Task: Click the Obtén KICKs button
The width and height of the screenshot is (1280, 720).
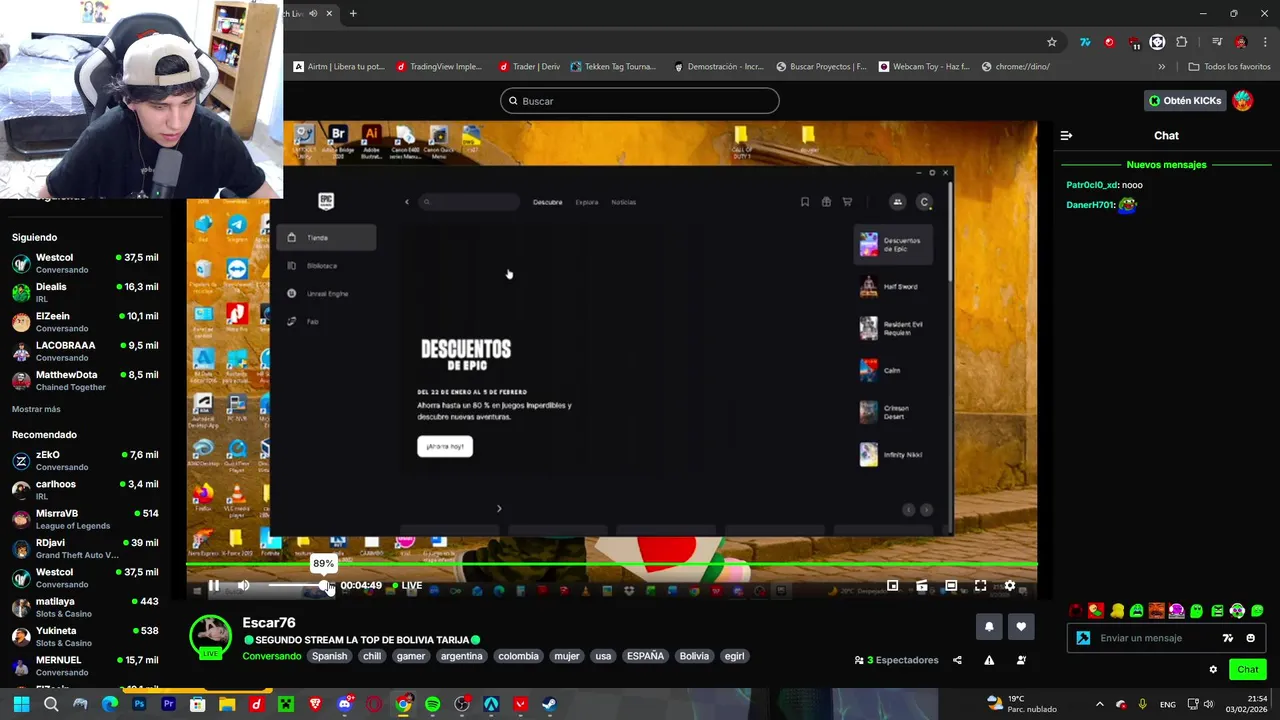Action: pyautogui.click(x=1185, y=101)
